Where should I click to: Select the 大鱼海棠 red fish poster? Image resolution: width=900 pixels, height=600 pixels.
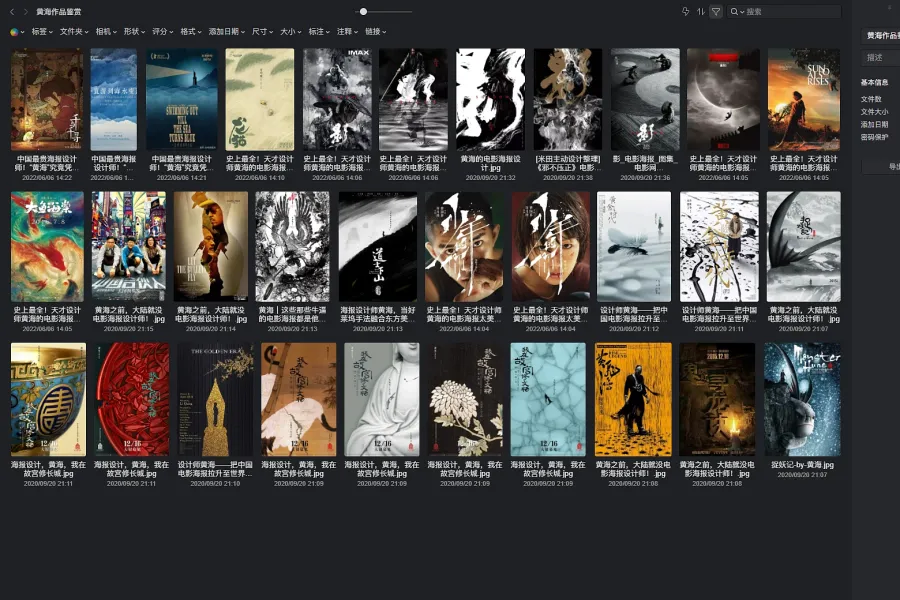coord(47,246)
